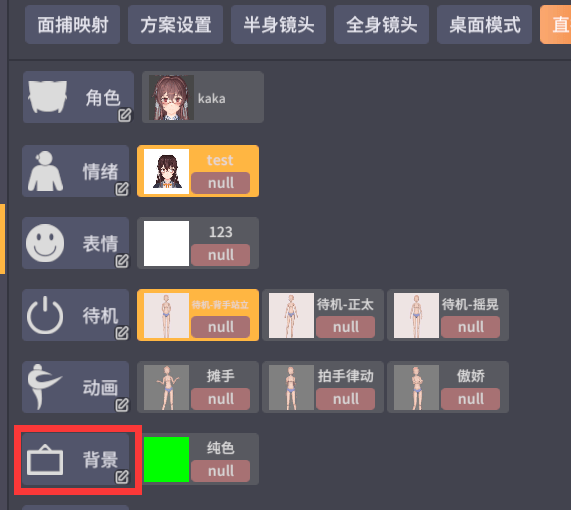571x510 pixels.
Task: Open the 方案设置 tab
Action: 176,25
